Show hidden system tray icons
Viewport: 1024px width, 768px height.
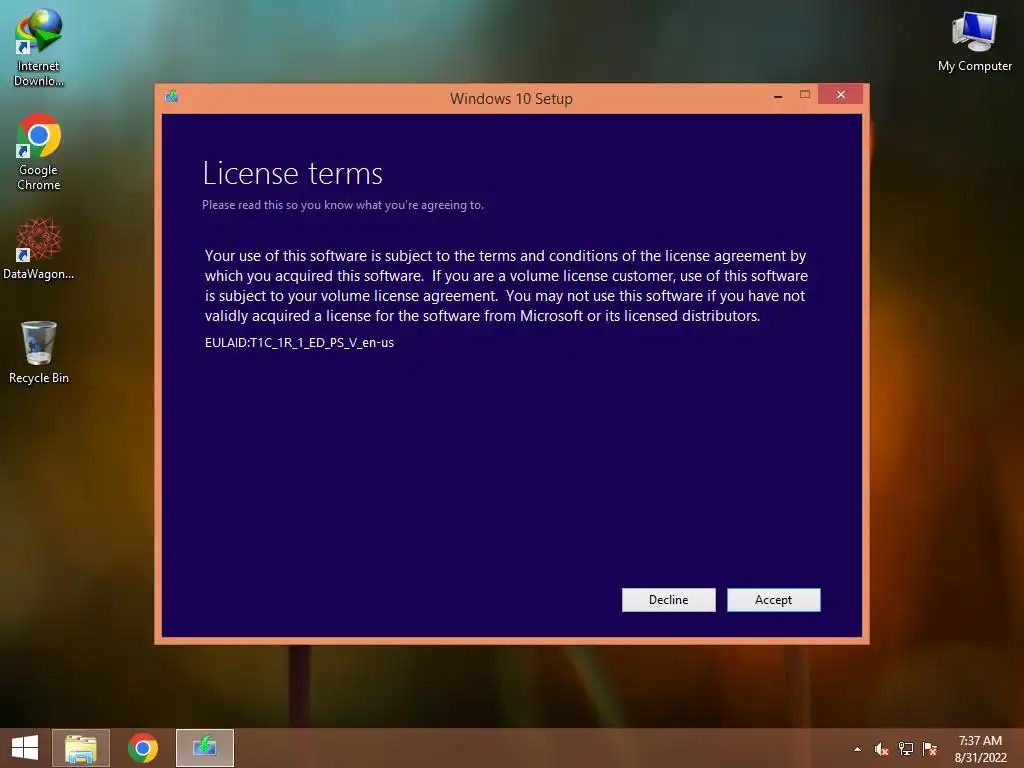(x=857, y=749)
